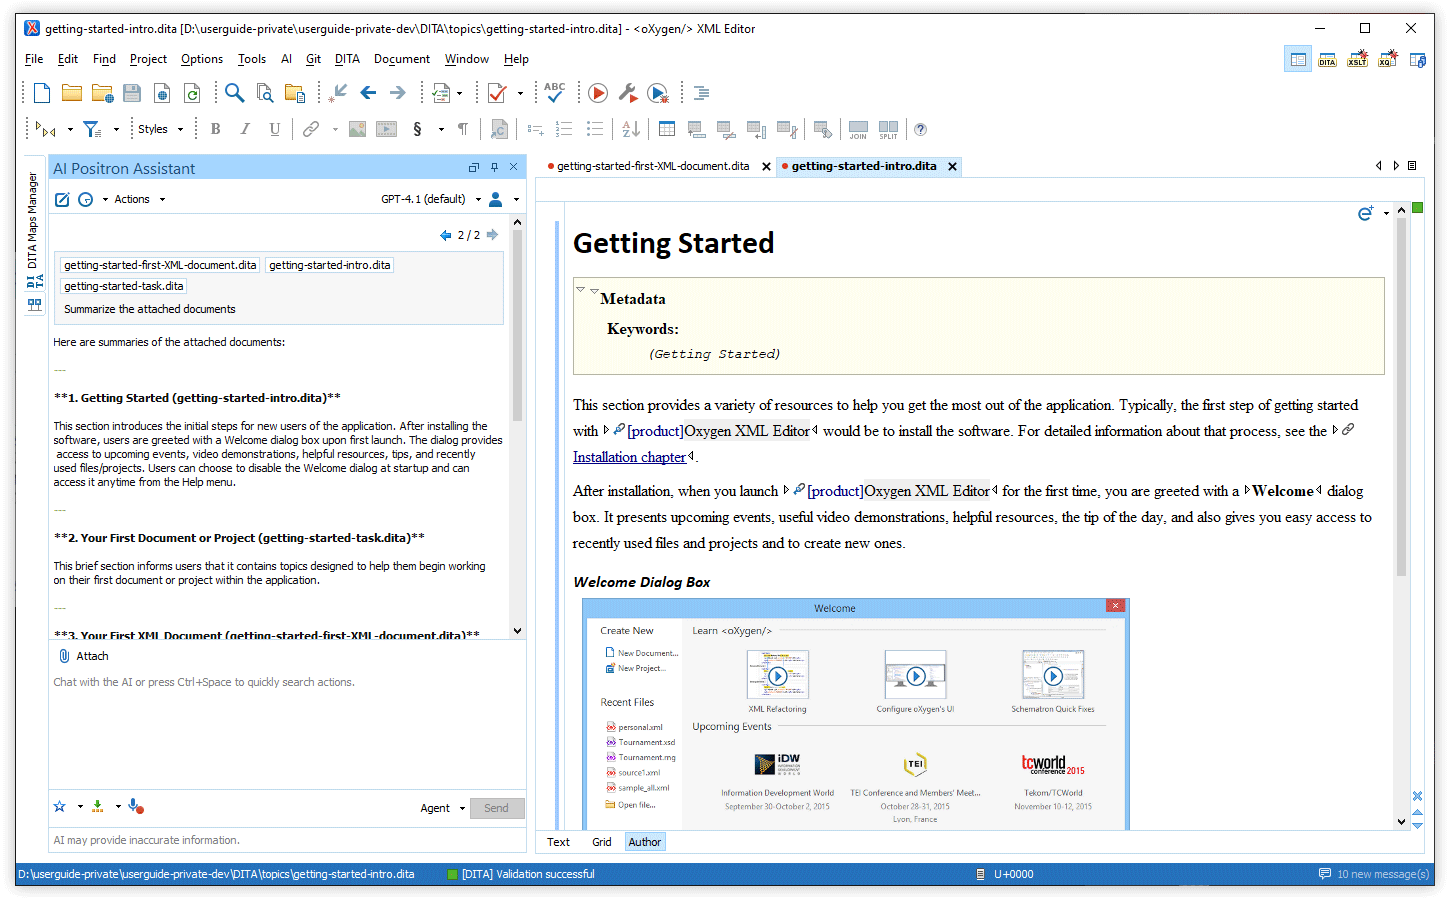Open the DITA menu
1450x900 pixels.
(x=347, y=59)
